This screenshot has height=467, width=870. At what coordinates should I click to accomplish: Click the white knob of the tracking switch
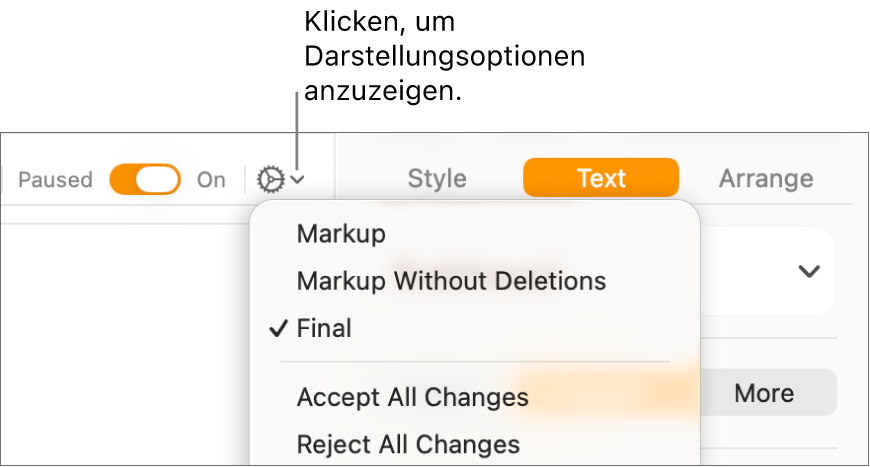tap(160, 180)
